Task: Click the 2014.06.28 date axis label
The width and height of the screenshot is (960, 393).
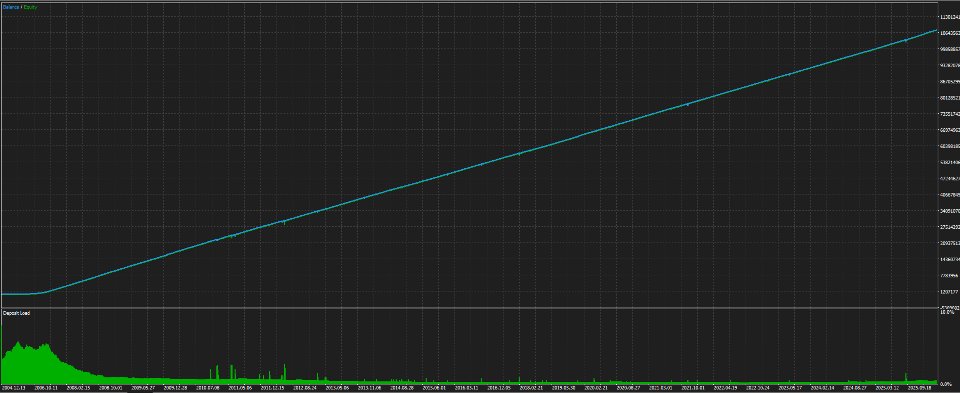Action: click(402, 387)
